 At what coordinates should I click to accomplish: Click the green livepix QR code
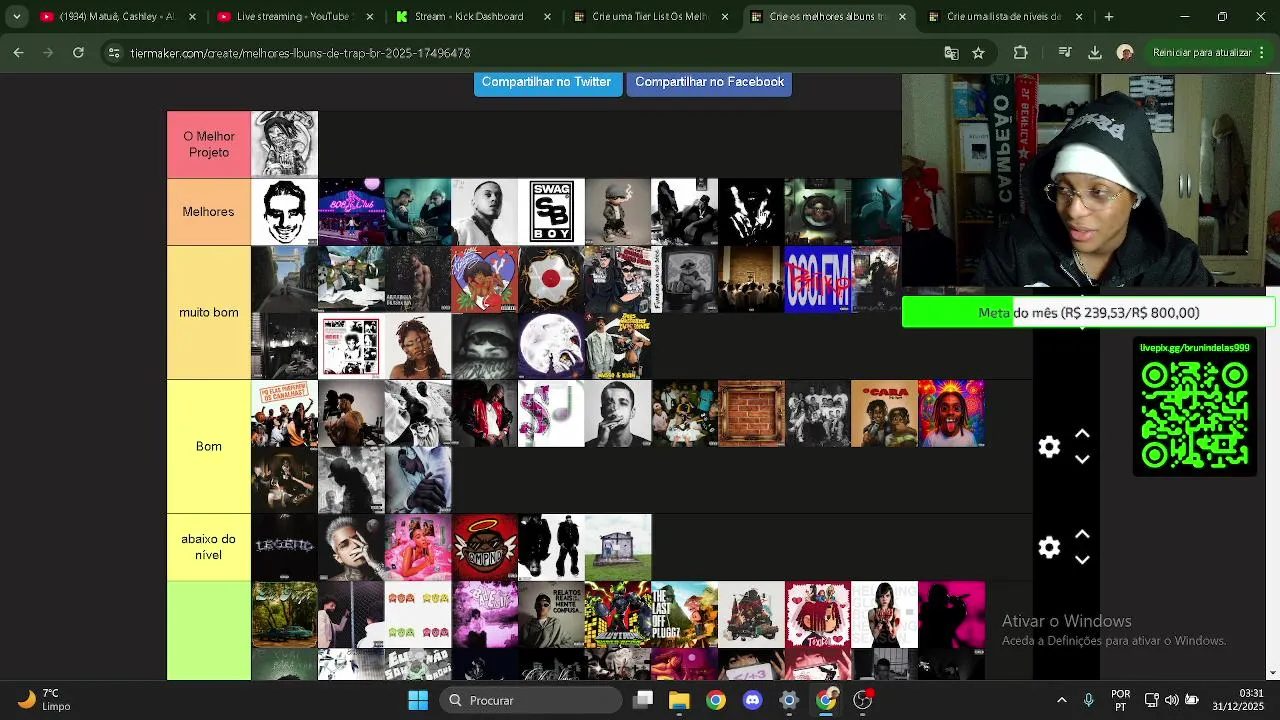click(1194, 414)
